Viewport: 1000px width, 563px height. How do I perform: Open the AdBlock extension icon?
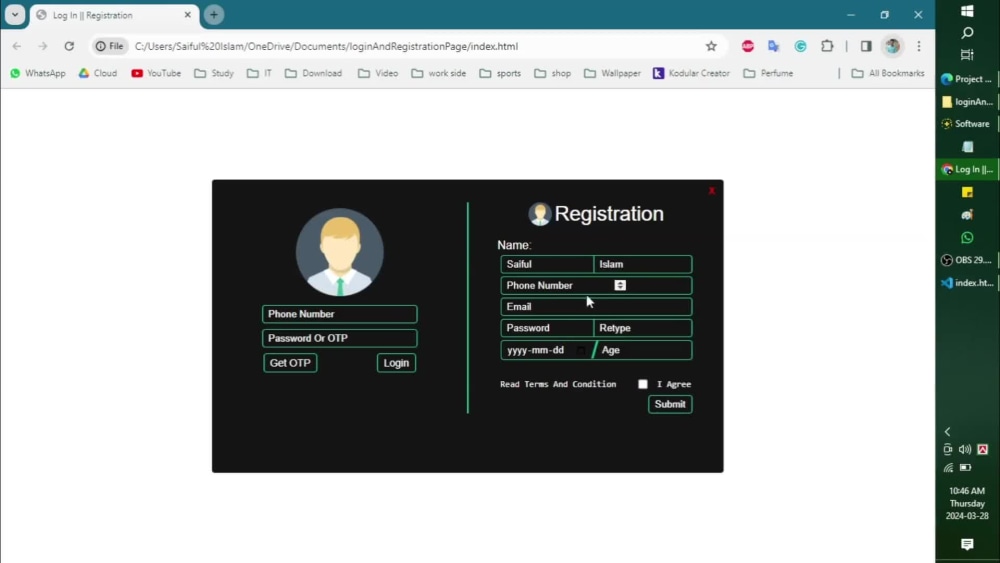click(x=747, y=46)
